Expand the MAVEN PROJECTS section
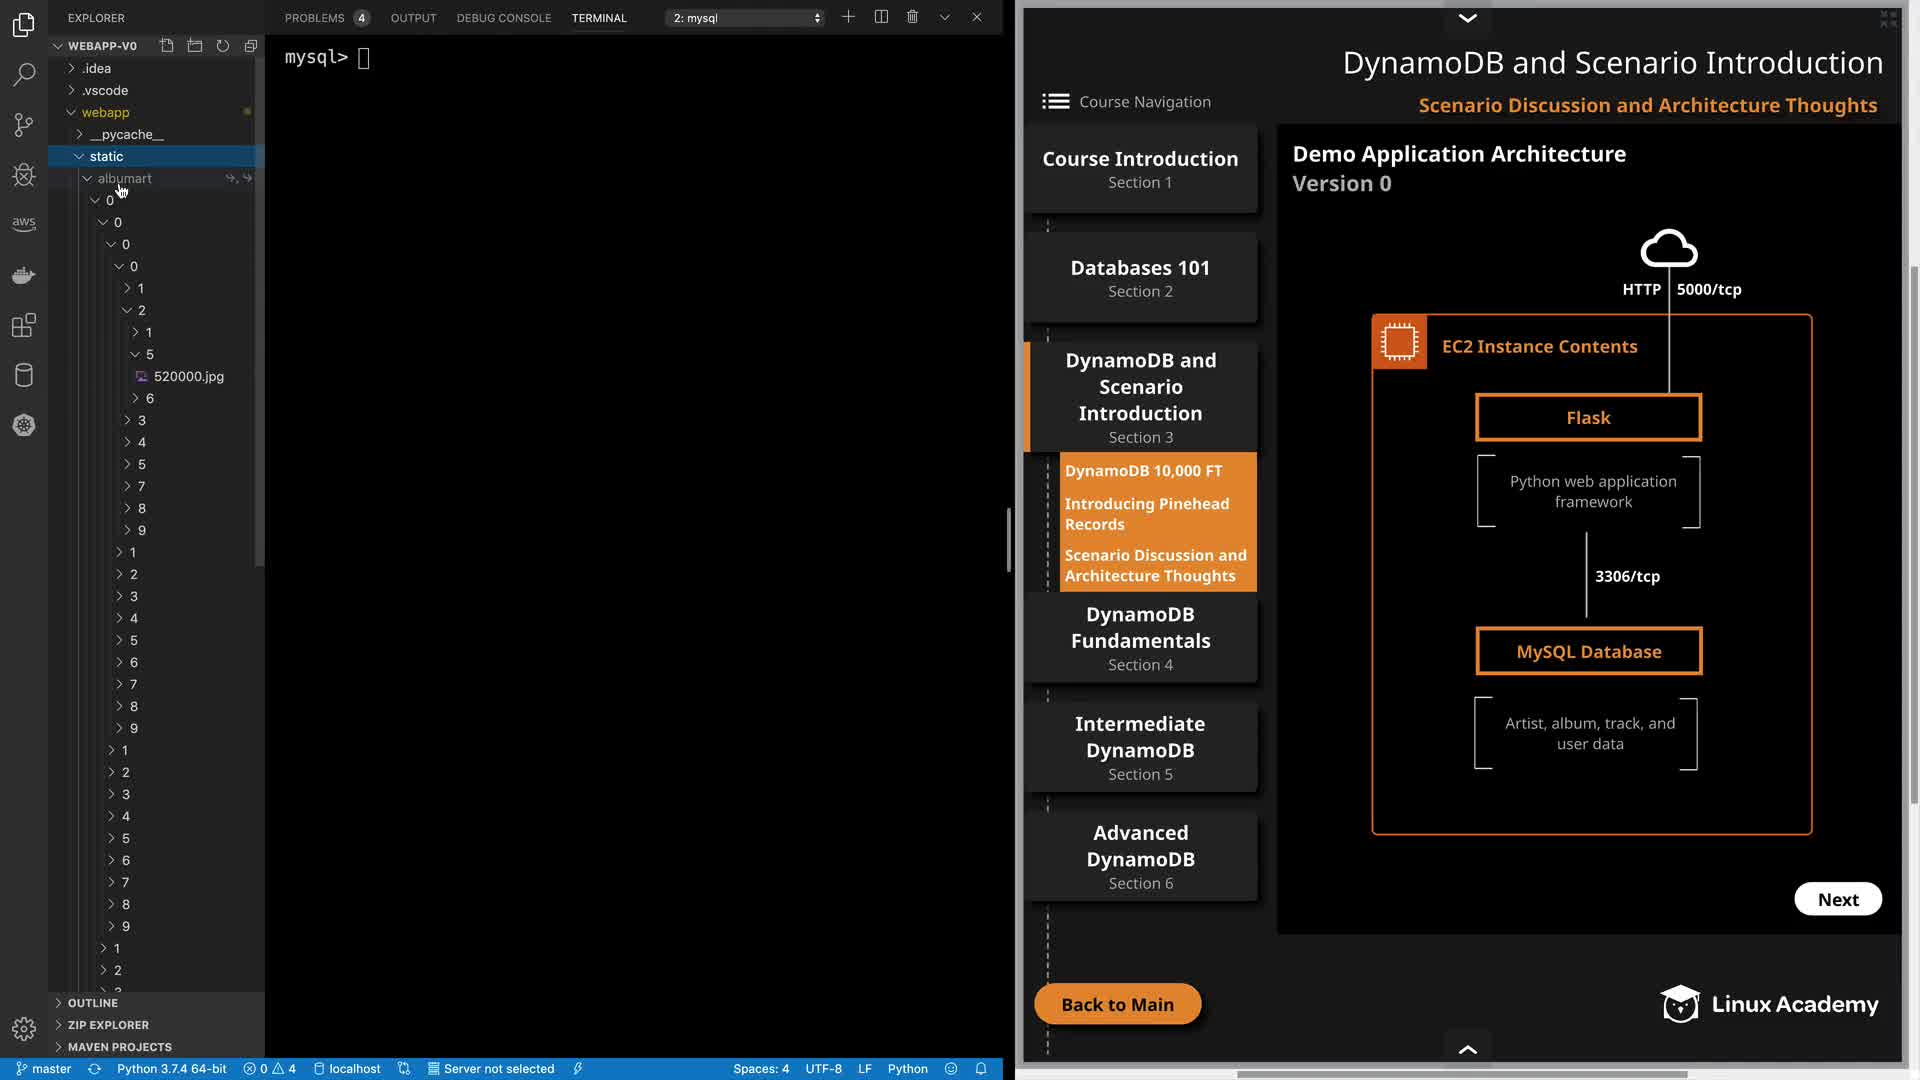This screenshot has width=1920, height=1080. pos(119,1047)
